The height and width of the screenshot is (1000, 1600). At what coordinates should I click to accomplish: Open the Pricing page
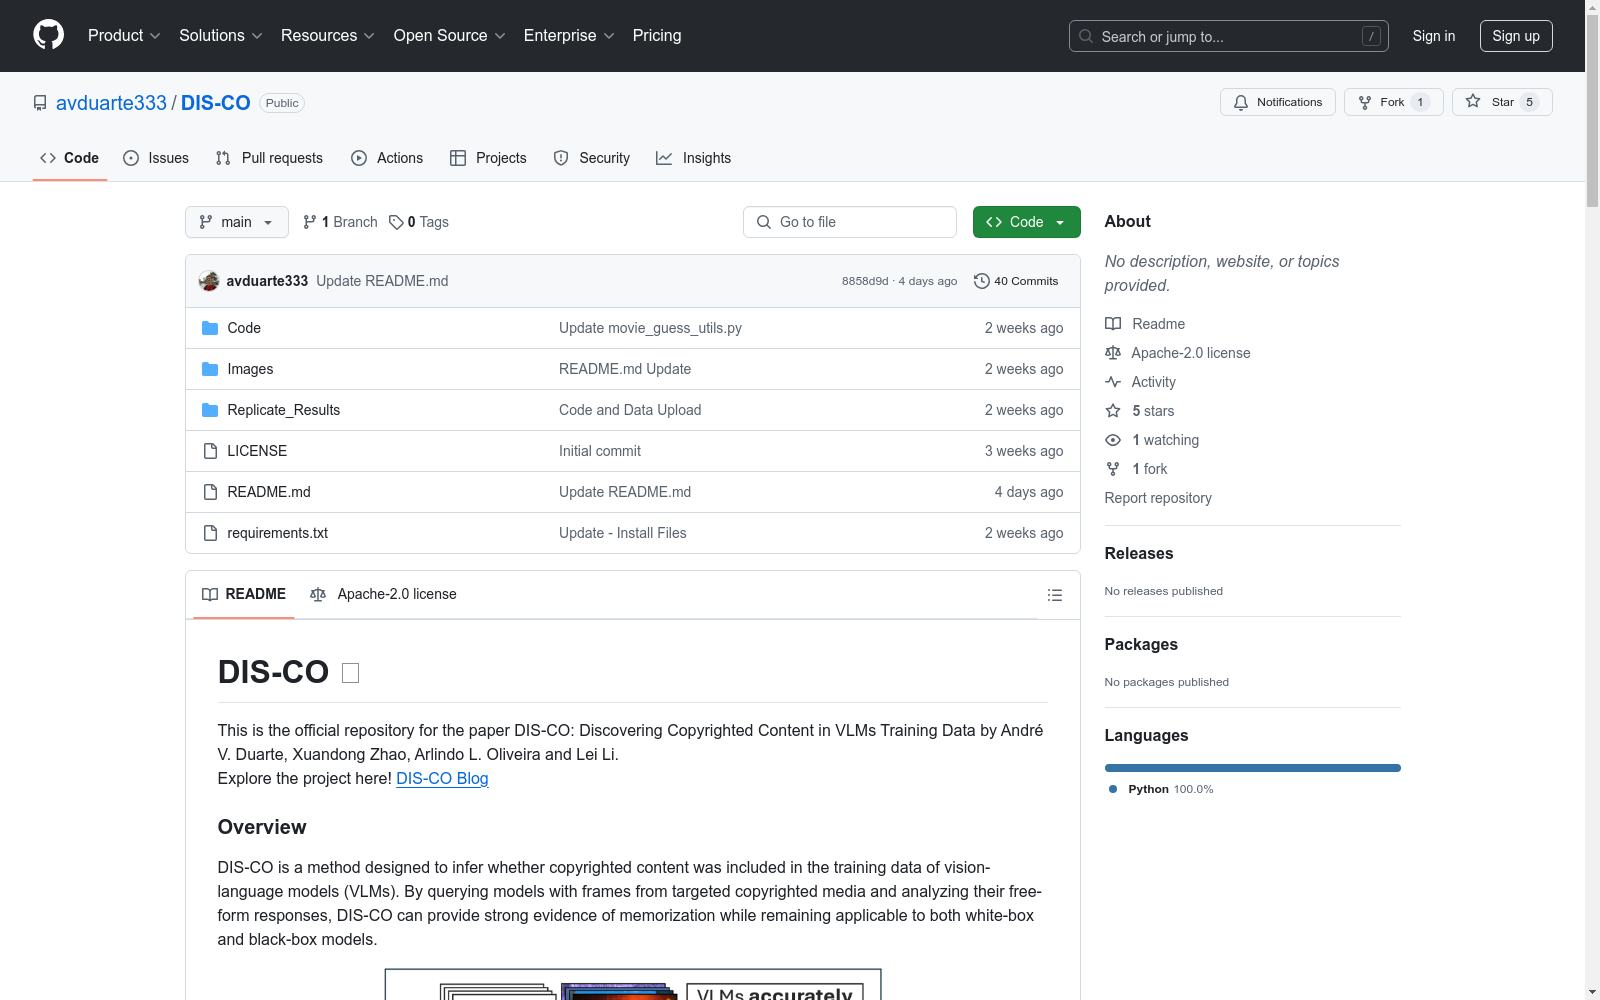point(657,35)
